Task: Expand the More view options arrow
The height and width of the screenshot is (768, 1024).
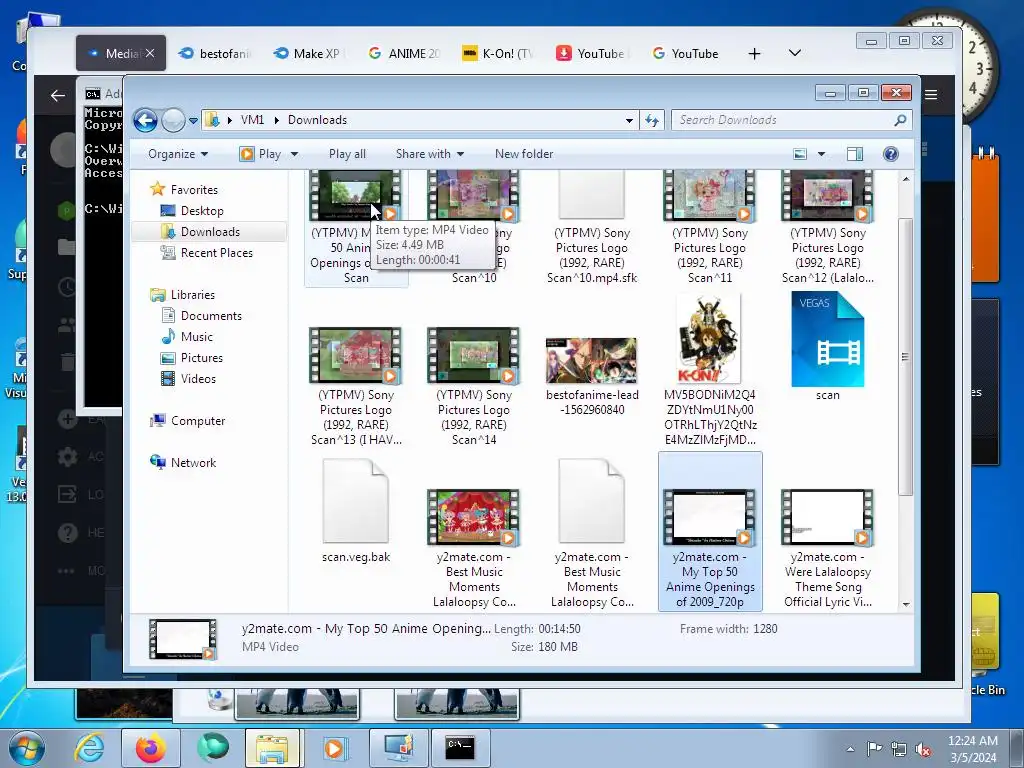Action: pyautogui.click(x=822, y=154)
